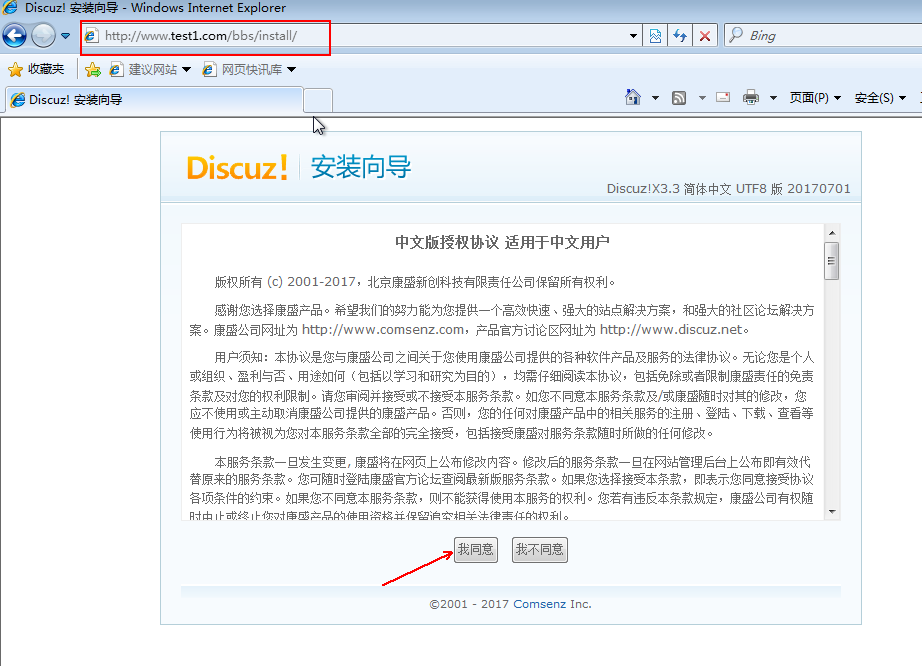Stop loading with the red X icon

tap(704, 36)
